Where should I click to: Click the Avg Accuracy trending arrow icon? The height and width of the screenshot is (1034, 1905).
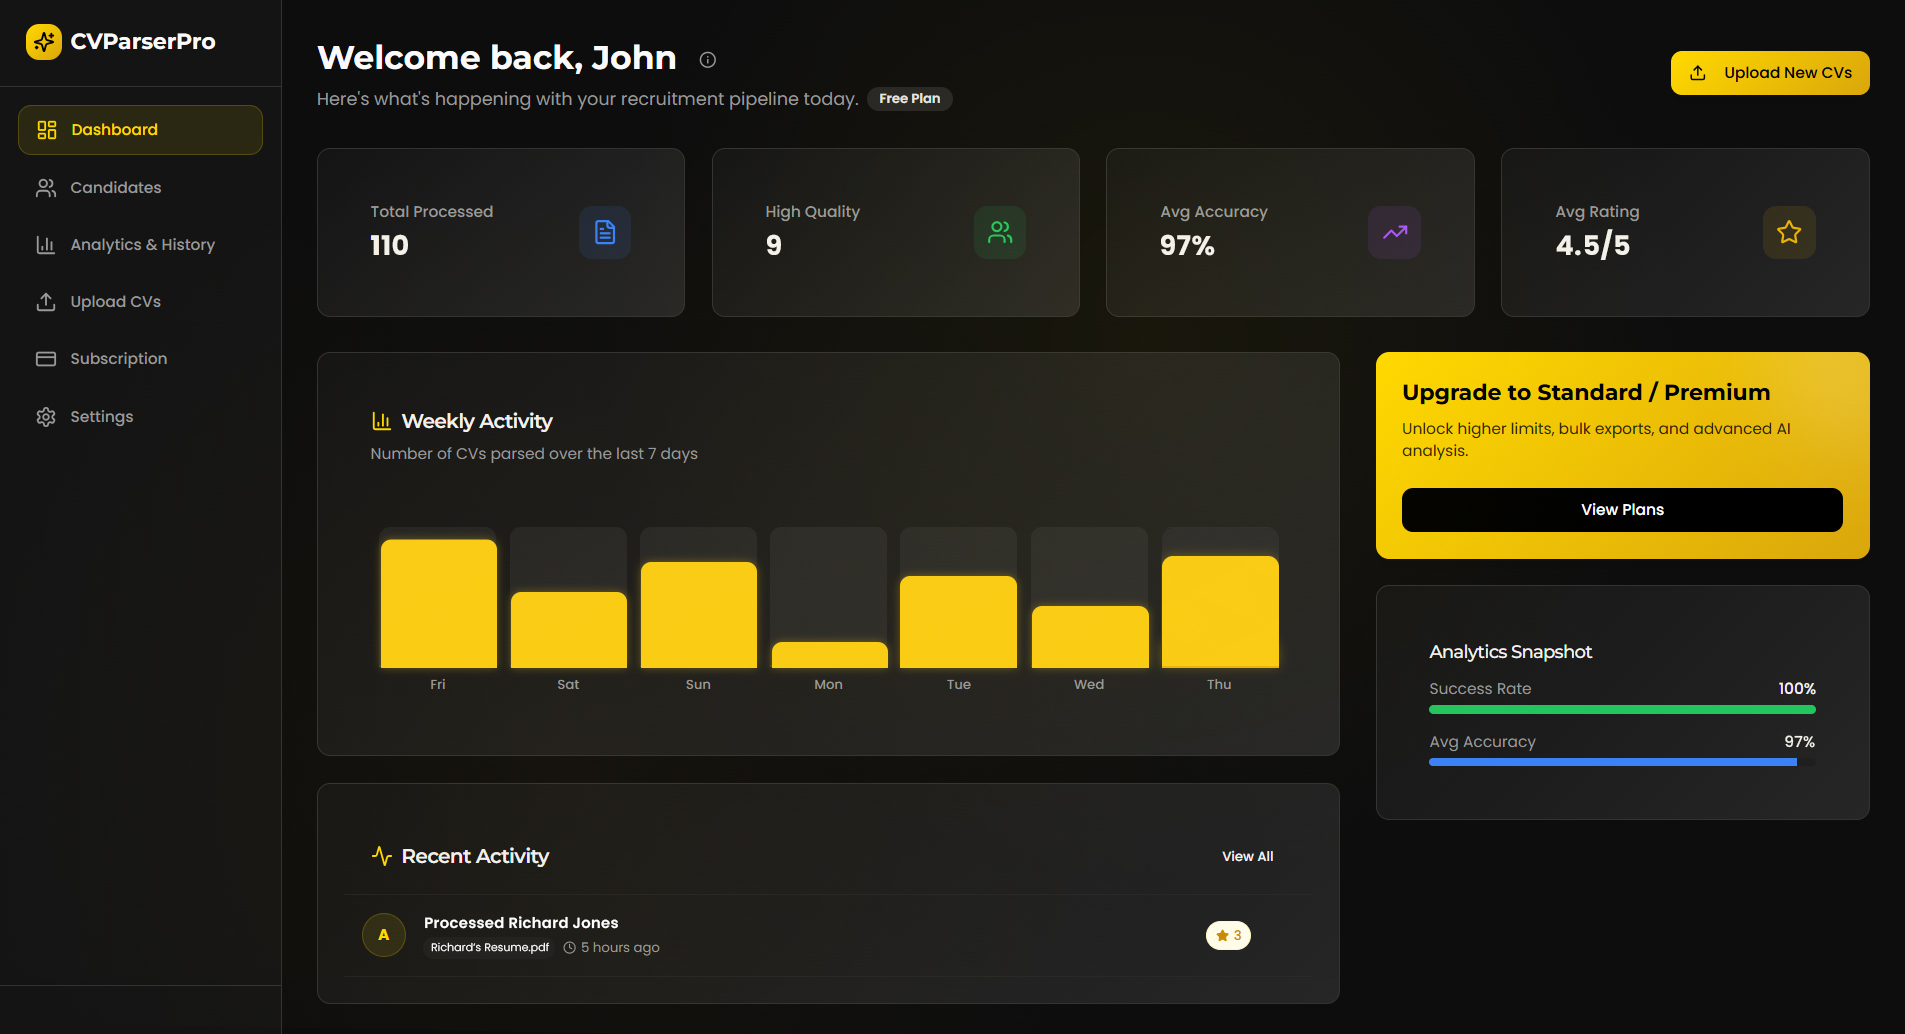pos(1394,233)
